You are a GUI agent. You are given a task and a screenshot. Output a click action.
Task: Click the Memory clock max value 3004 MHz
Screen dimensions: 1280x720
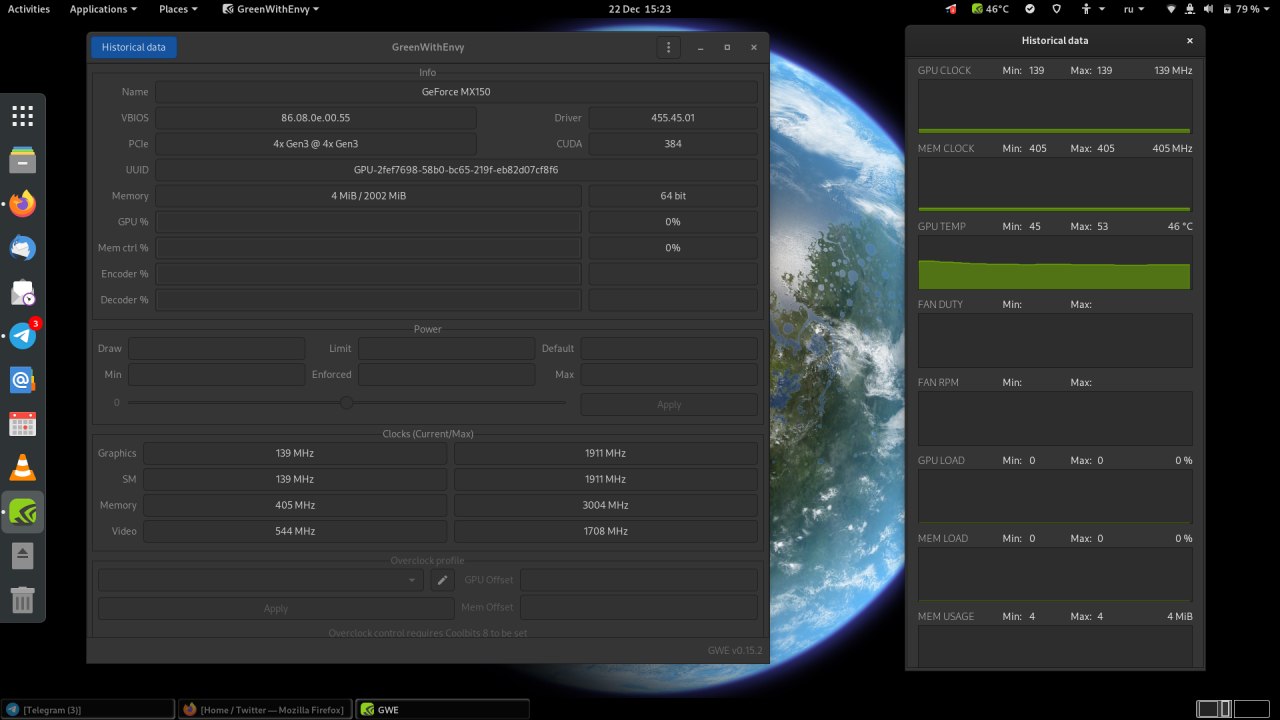tap(606, 505)
